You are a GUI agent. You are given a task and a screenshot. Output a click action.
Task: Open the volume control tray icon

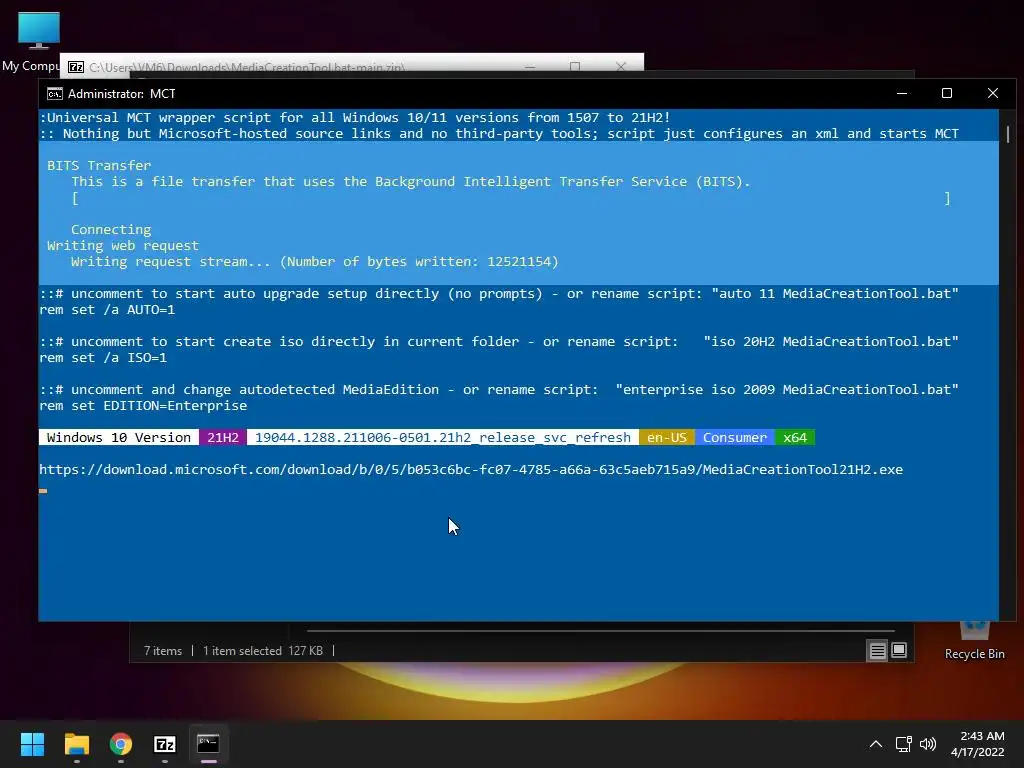927,744
